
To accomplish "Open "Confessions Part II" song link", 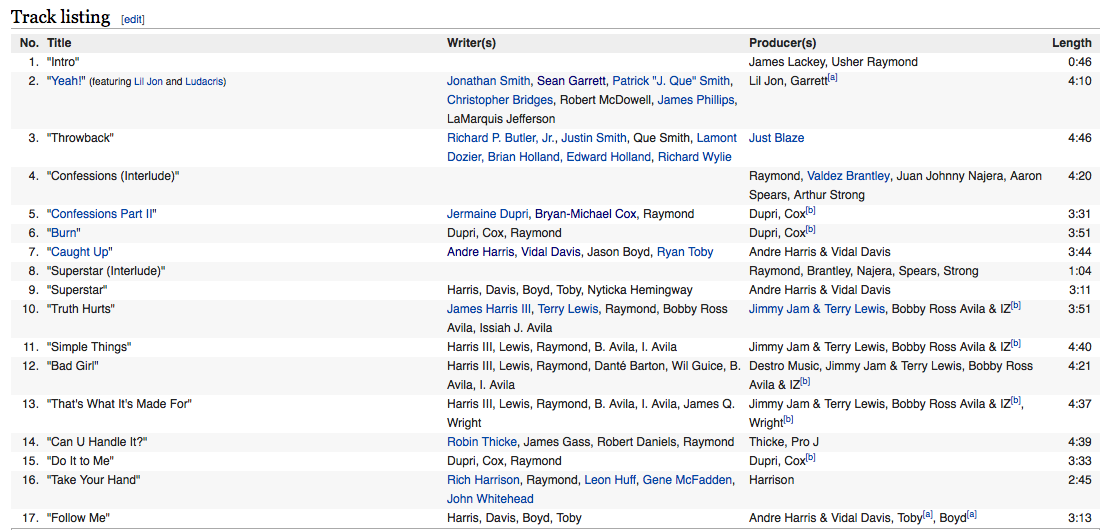I will [102, 214].
